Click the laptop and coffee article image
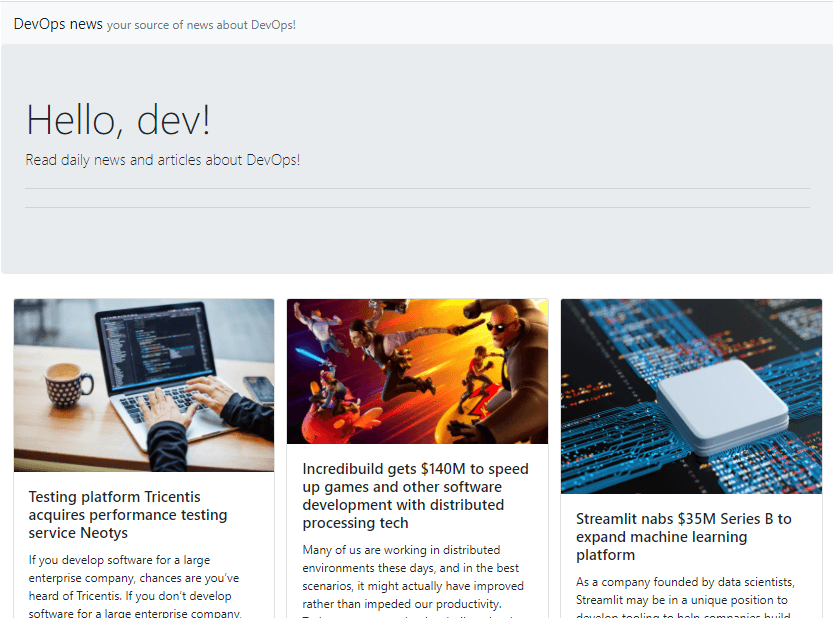Viewport: 833px width, 618px height. coord(143,385)
